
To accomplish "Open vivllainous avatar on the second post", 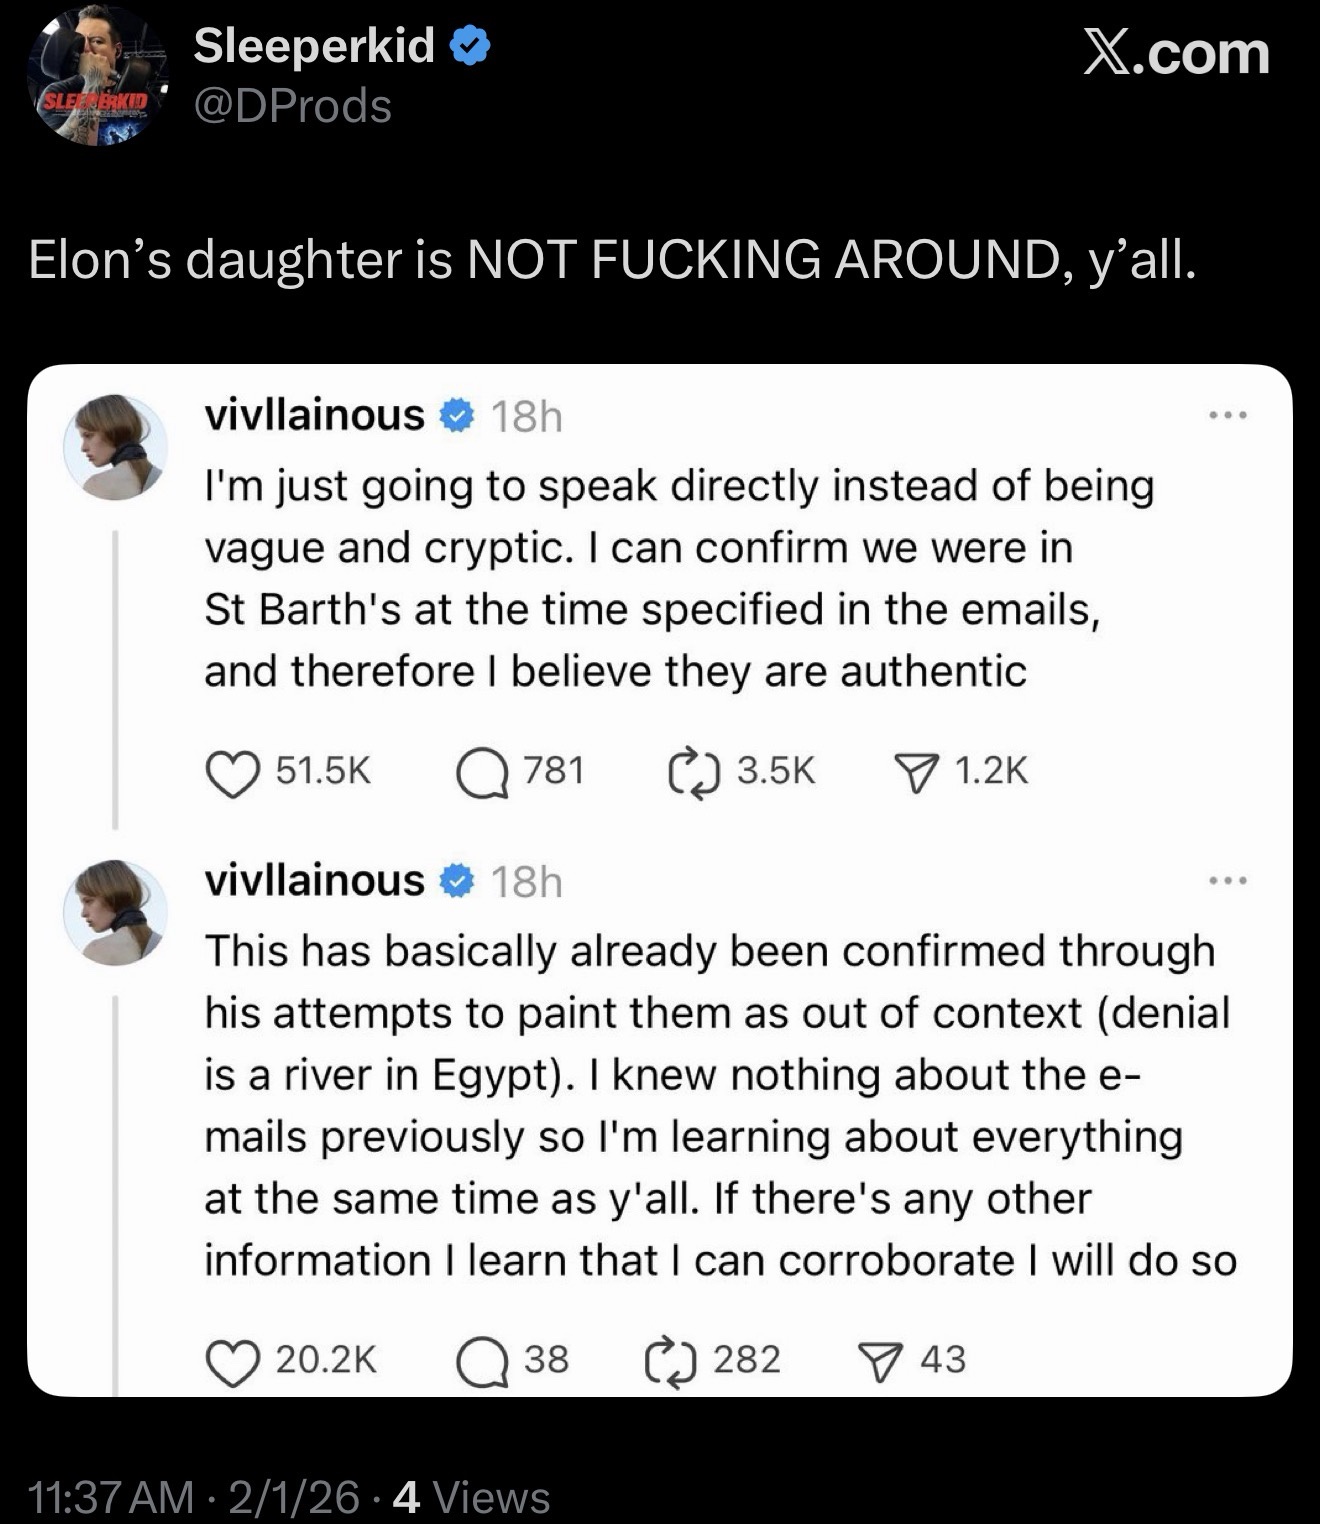I will [115, 912].
